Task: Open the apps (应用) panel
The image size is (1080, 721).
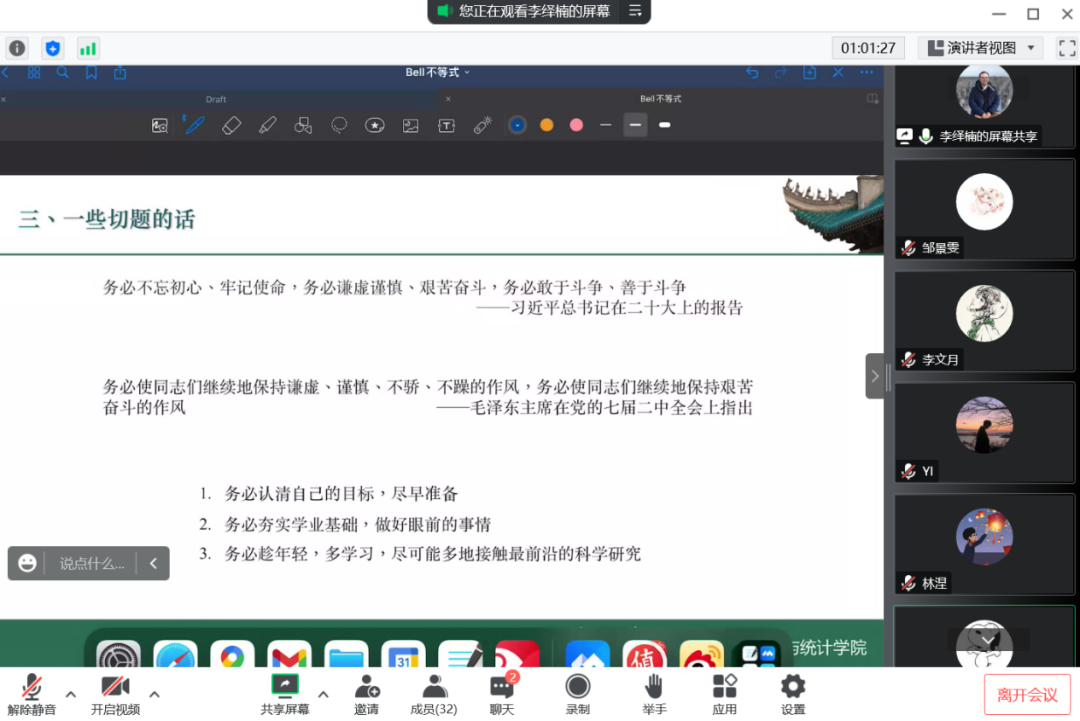Action: point(724,687)
